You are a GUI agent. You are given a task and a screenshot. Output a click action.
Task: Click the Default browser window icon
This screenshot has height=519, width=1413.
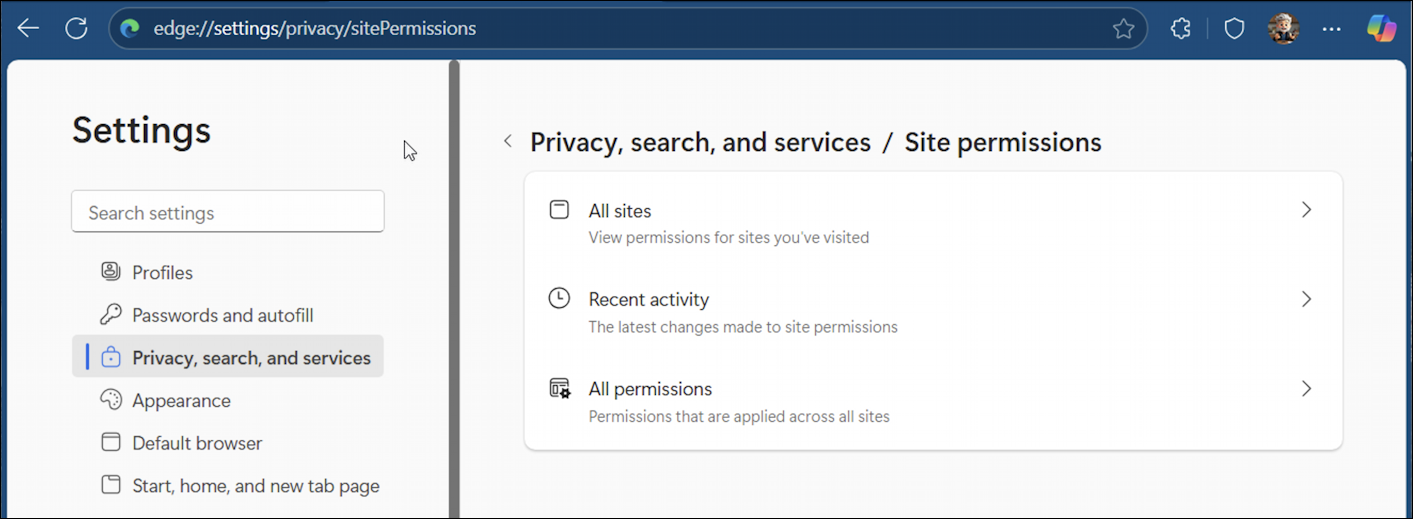(x=111, y=443)
